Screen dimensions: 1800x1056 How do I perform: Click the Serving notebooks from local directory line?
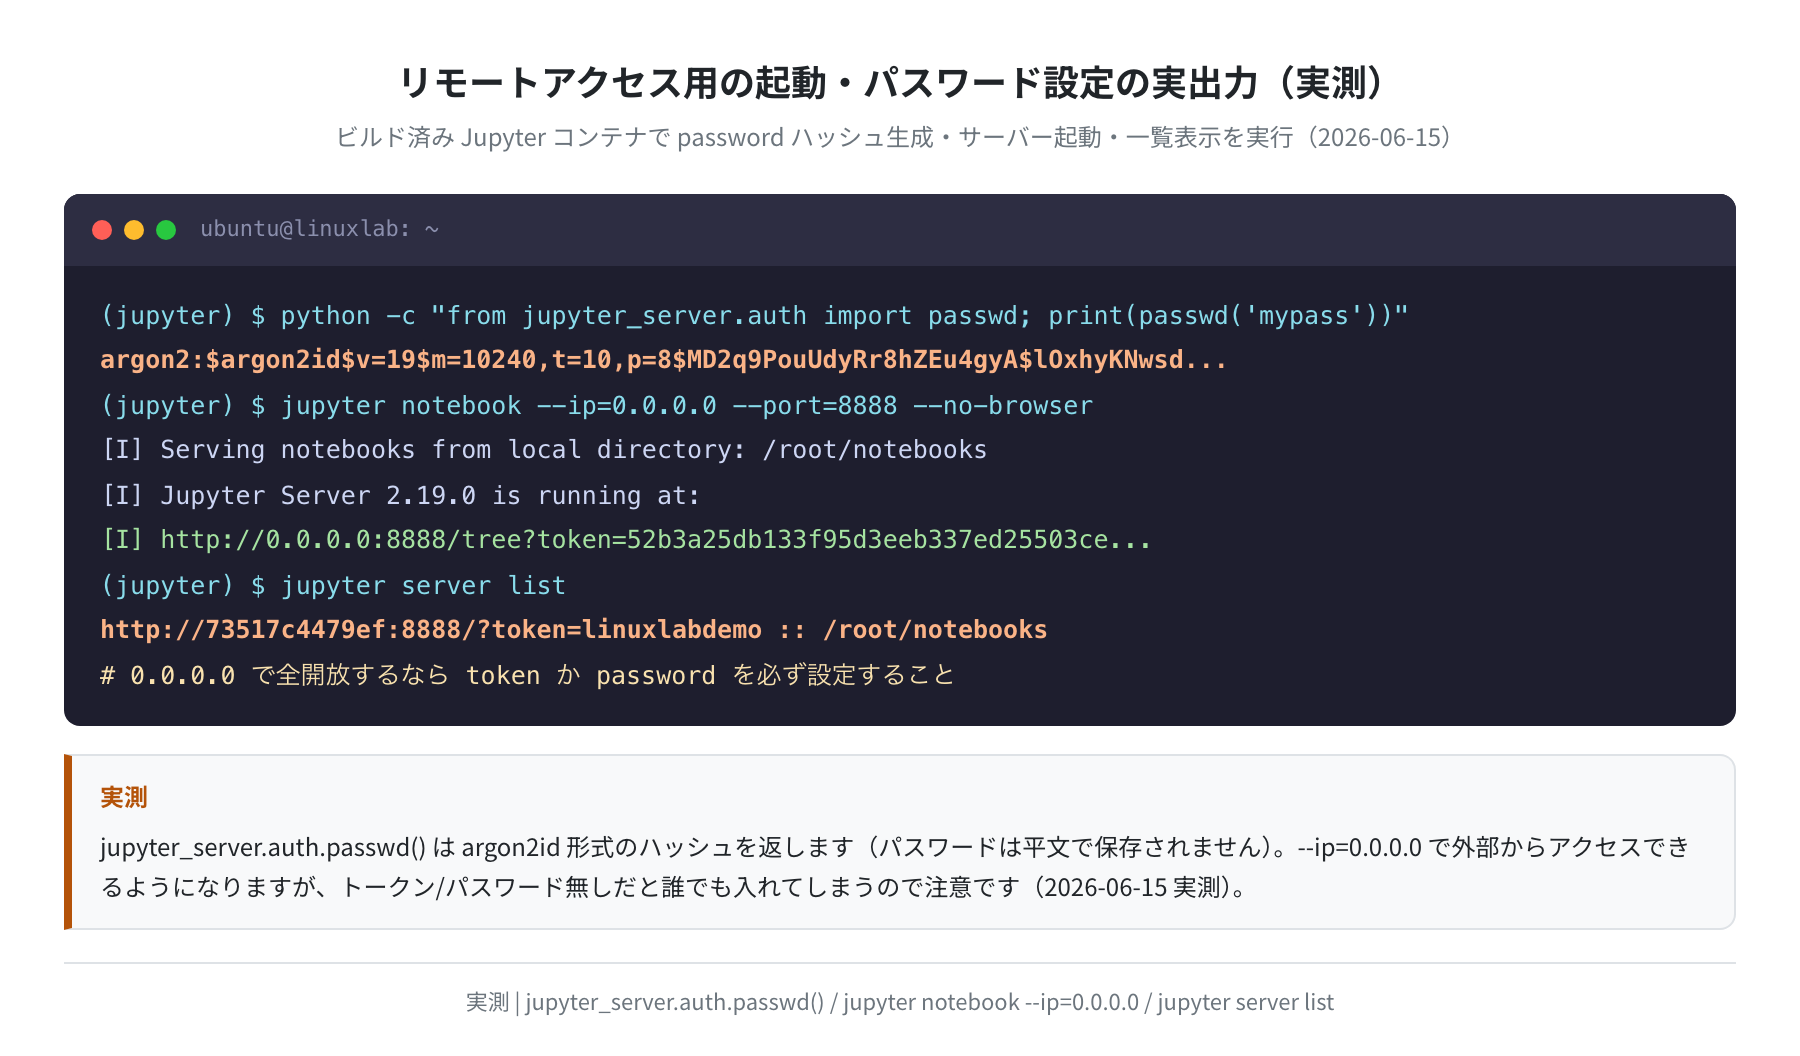point(544,450)
